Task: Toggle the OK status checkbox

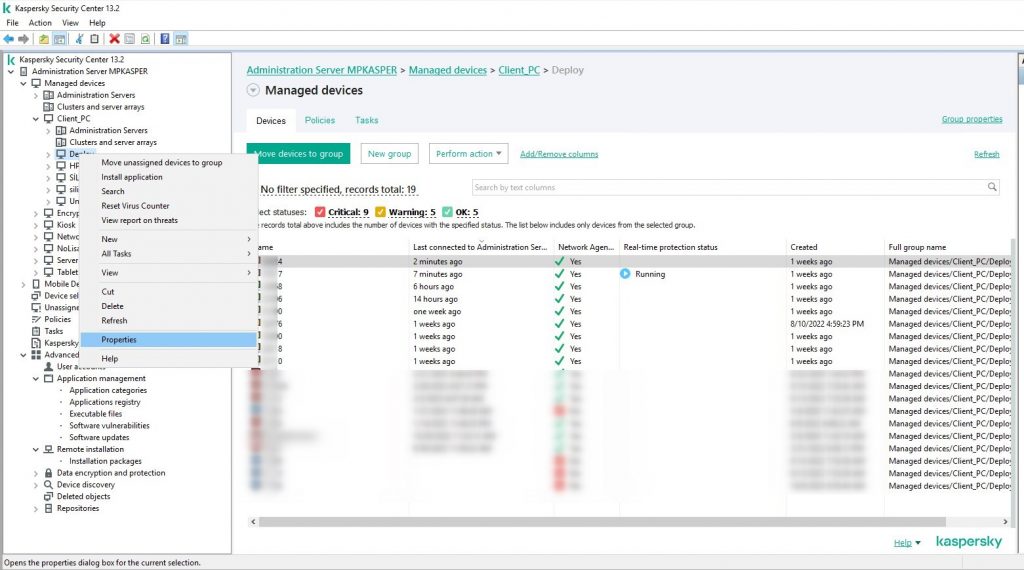Action: tap(447, 212)
